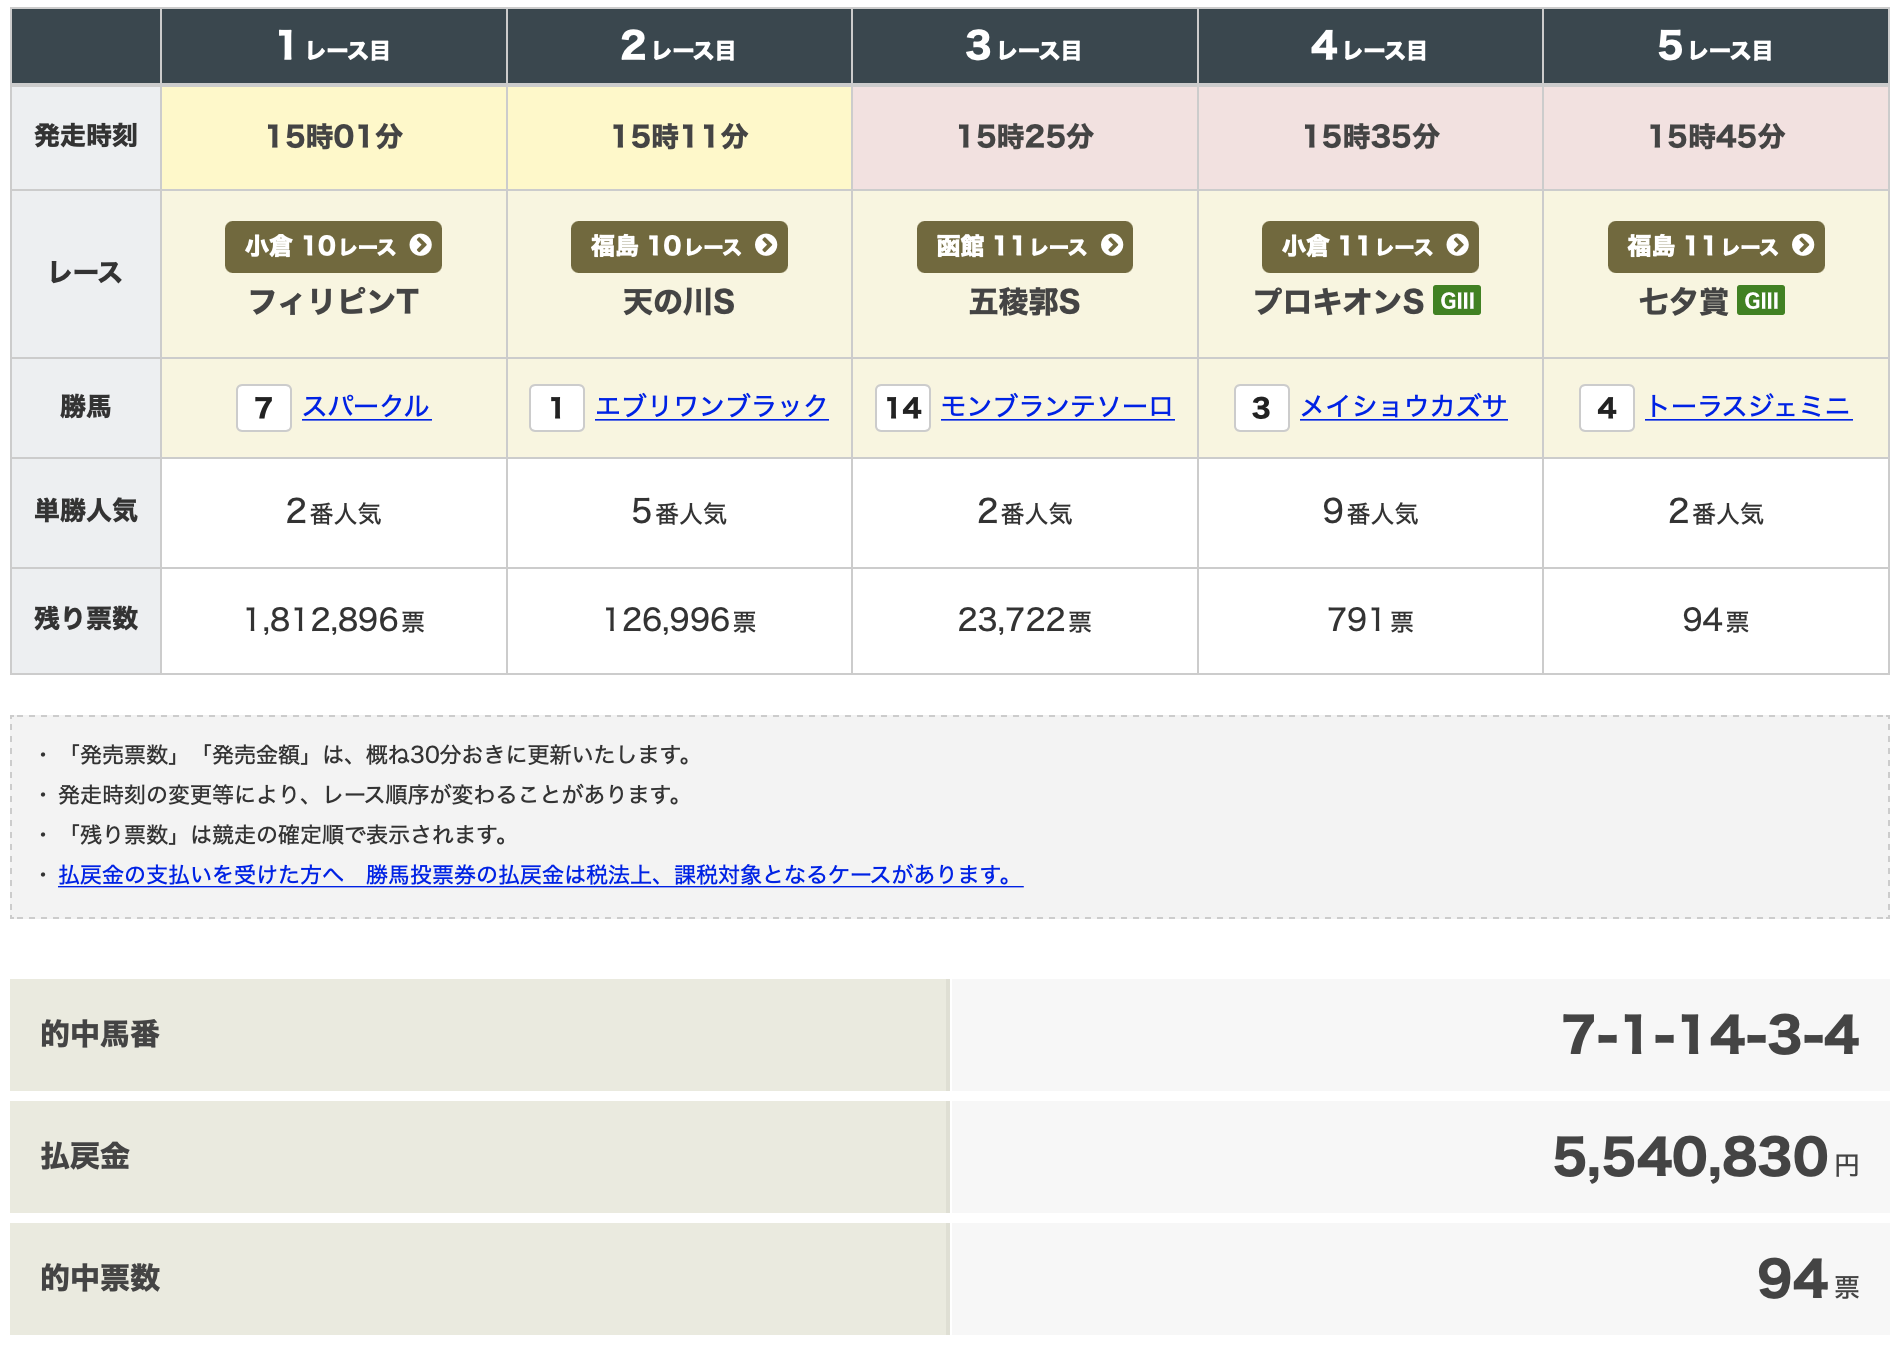Screen dimensions: 1902x1352
Task: Click the winning numbers 7-1-14-3-4
Action: click(x=1709, y=1035)
